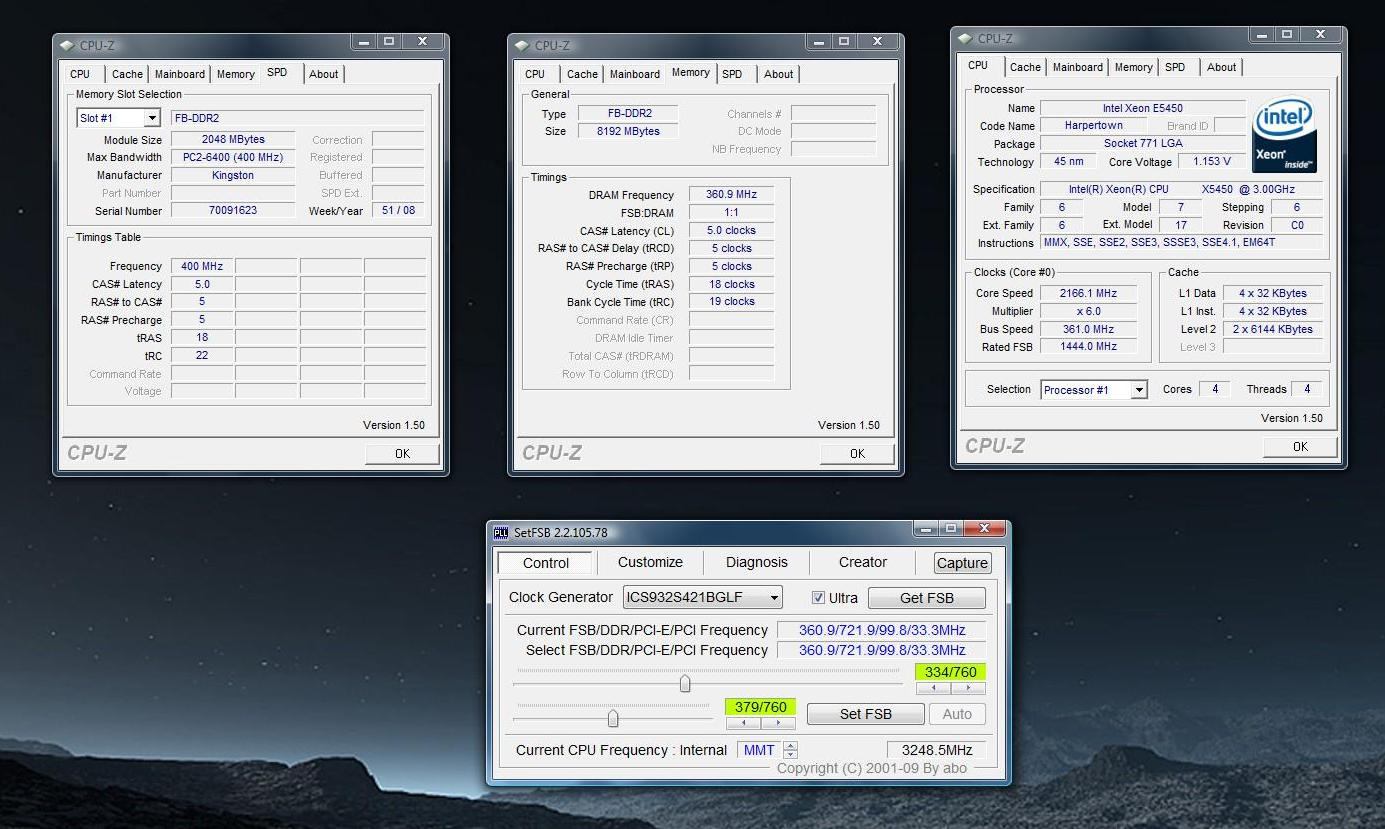The image size is (1385, 829).
Task: Click OK in the CPU-Z SPD window
Action: coord(402,453)
